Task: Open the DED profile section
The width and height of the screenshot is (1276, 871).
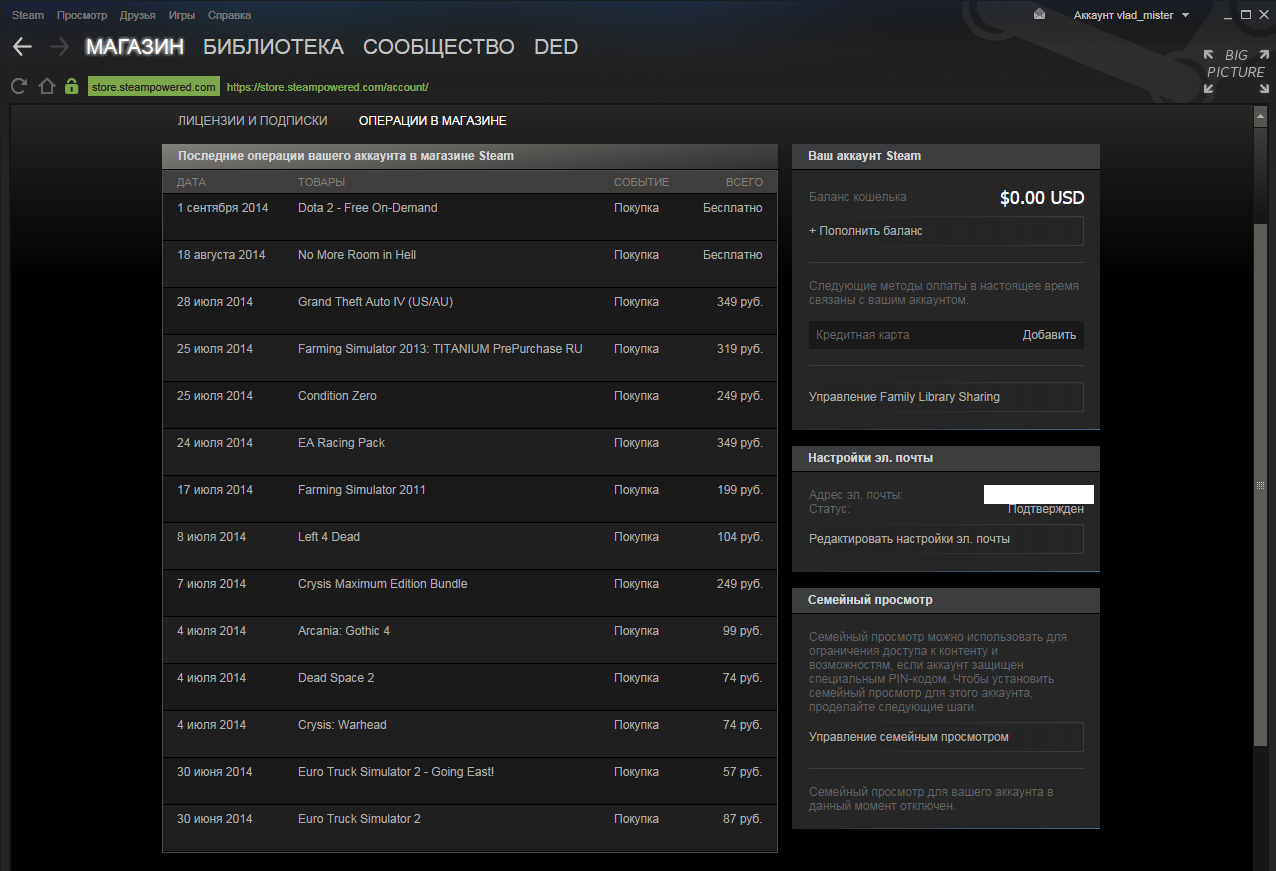Action: pos(556,47)
